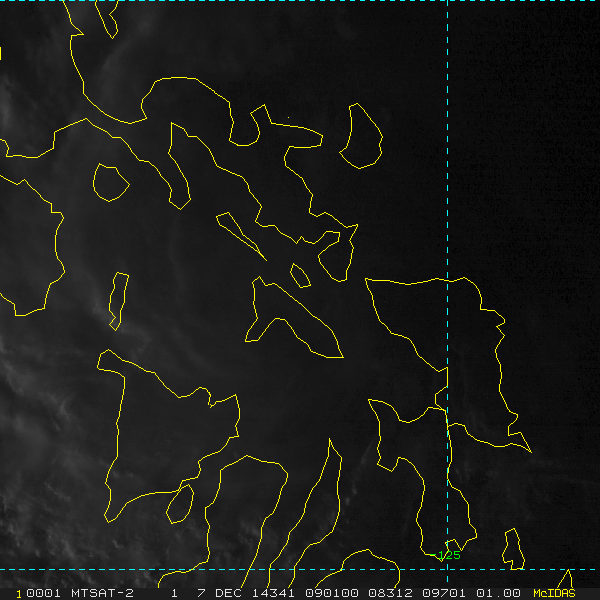
Task: Click the MTSAT-2 satellite name in status bar
Action: click(x=102, y=593)
